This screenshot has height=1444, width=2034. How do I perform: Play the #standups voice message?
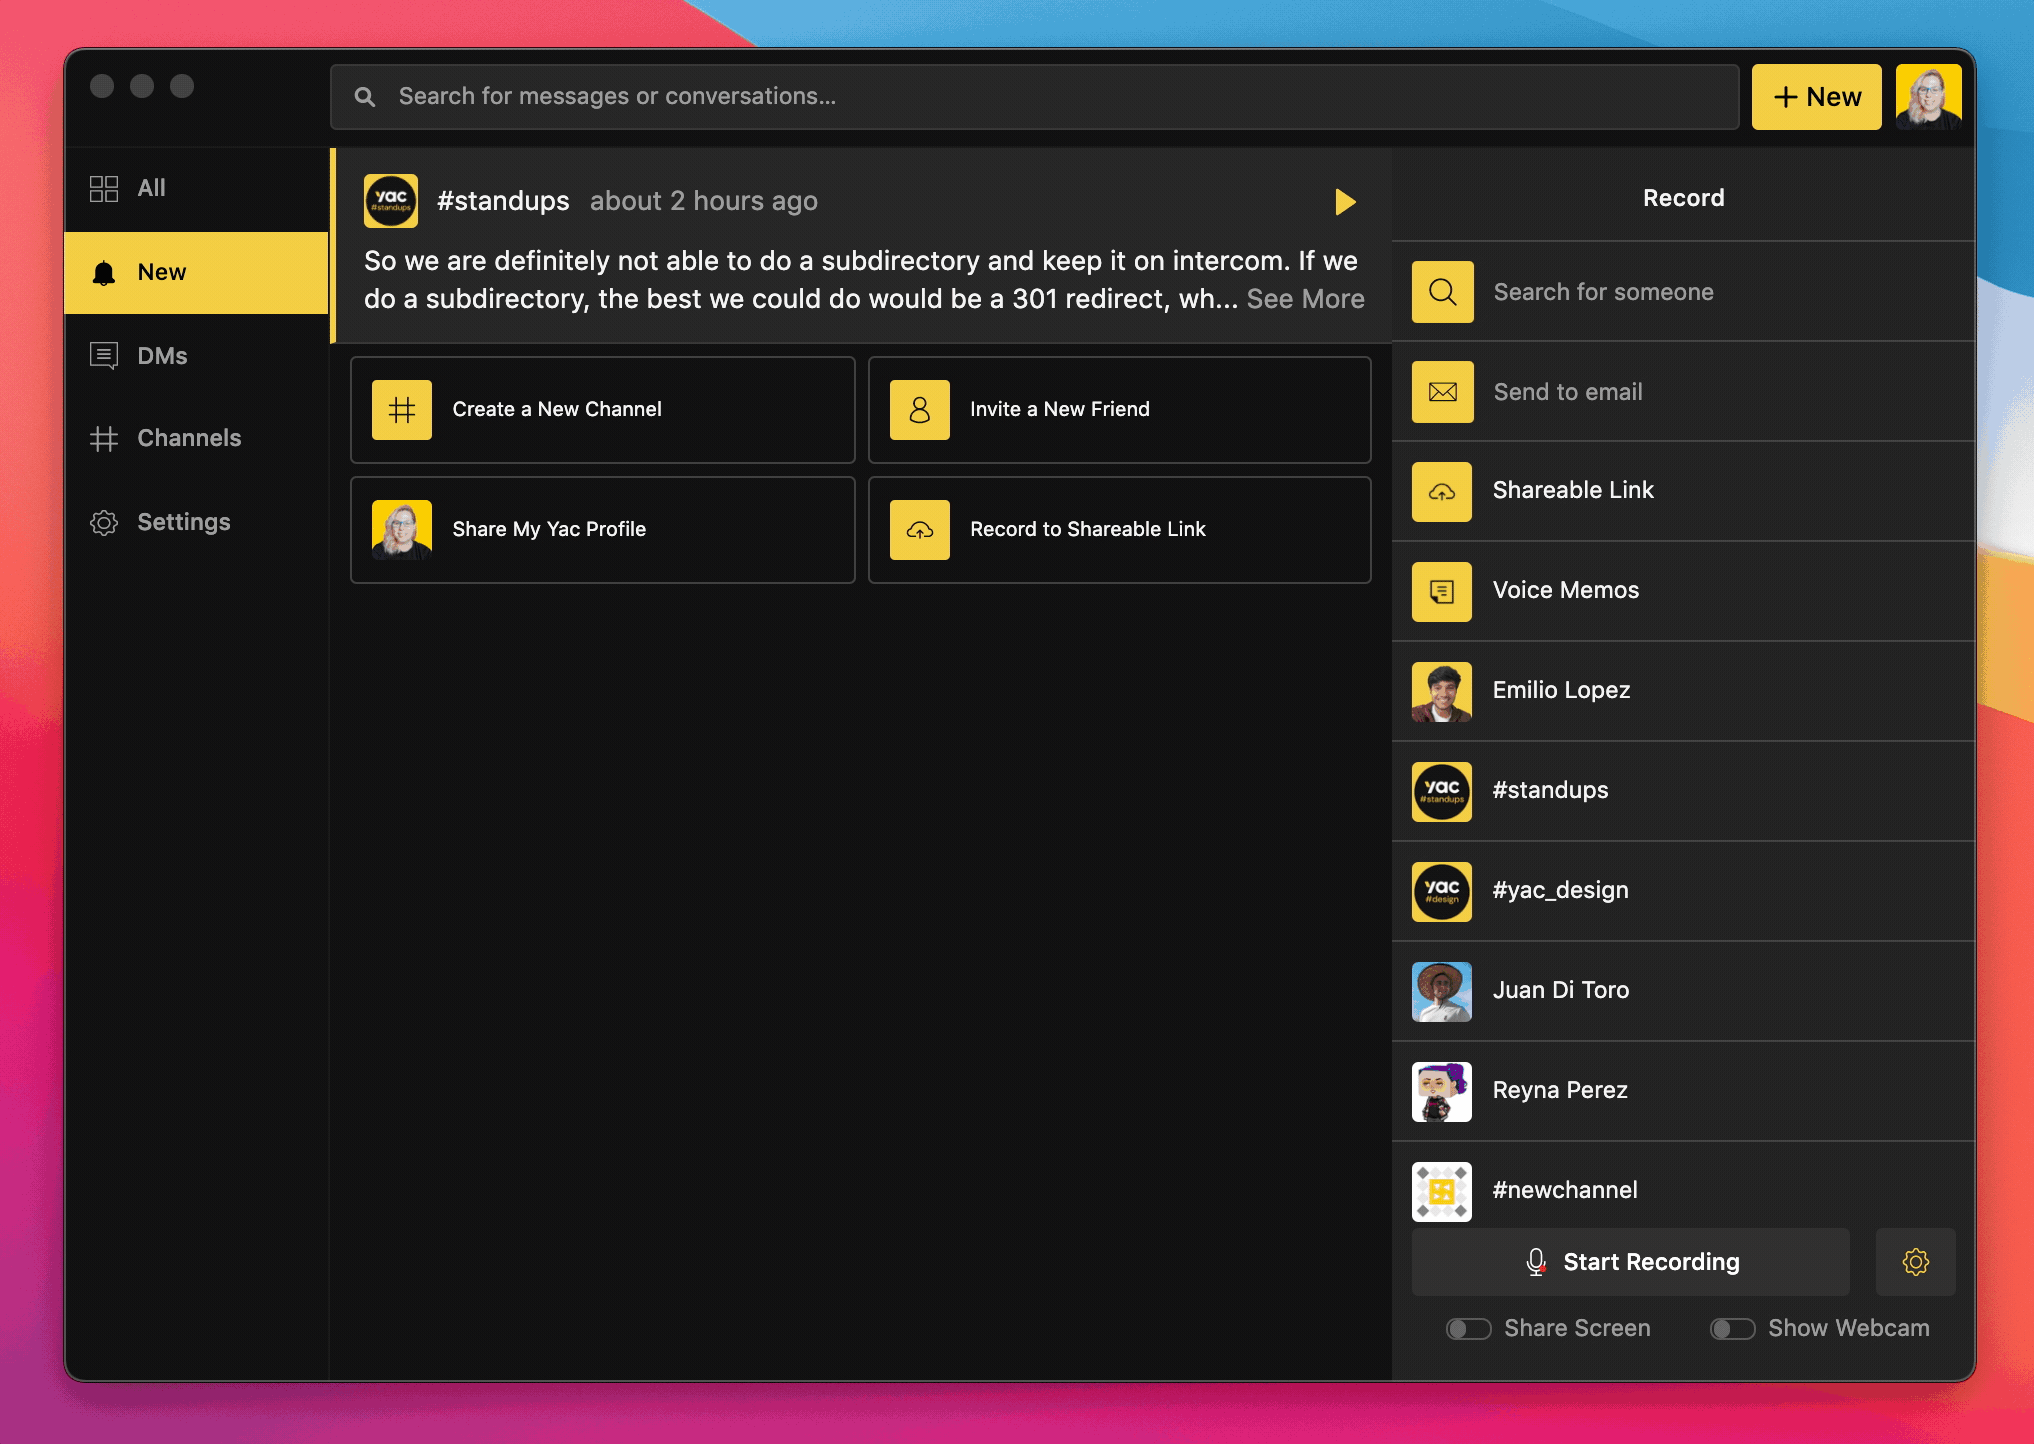1345,202
